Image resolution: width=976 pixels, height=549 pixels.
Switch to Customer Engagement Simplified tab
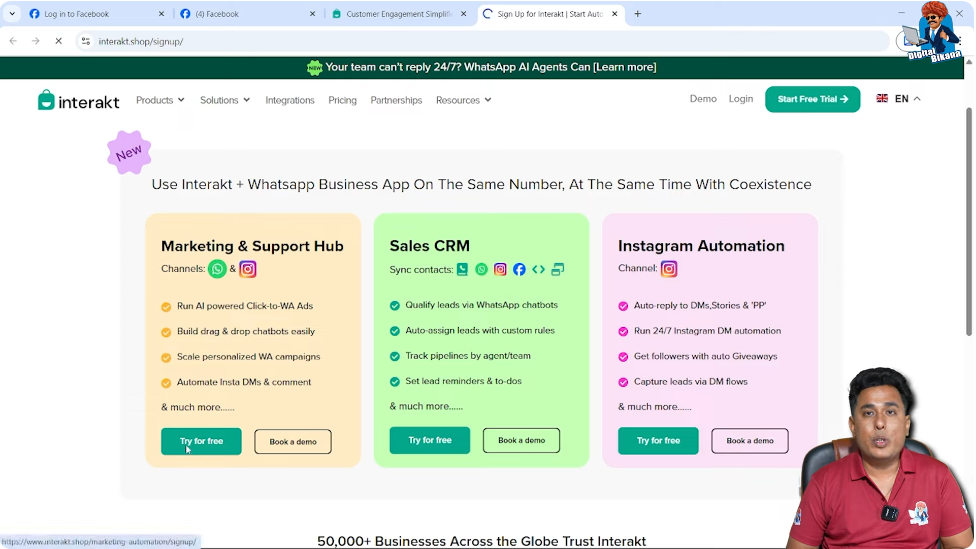(x=398, y=14)
